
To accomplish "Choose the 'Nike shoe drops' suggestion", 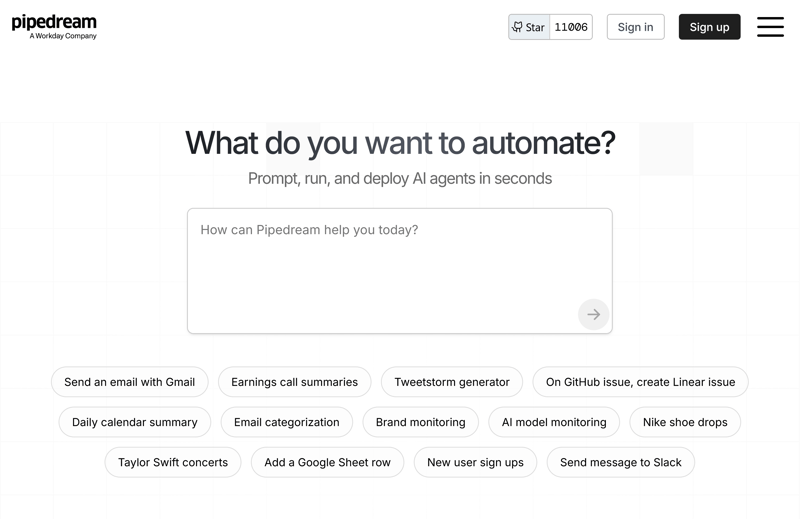I will tap(685, 422).
